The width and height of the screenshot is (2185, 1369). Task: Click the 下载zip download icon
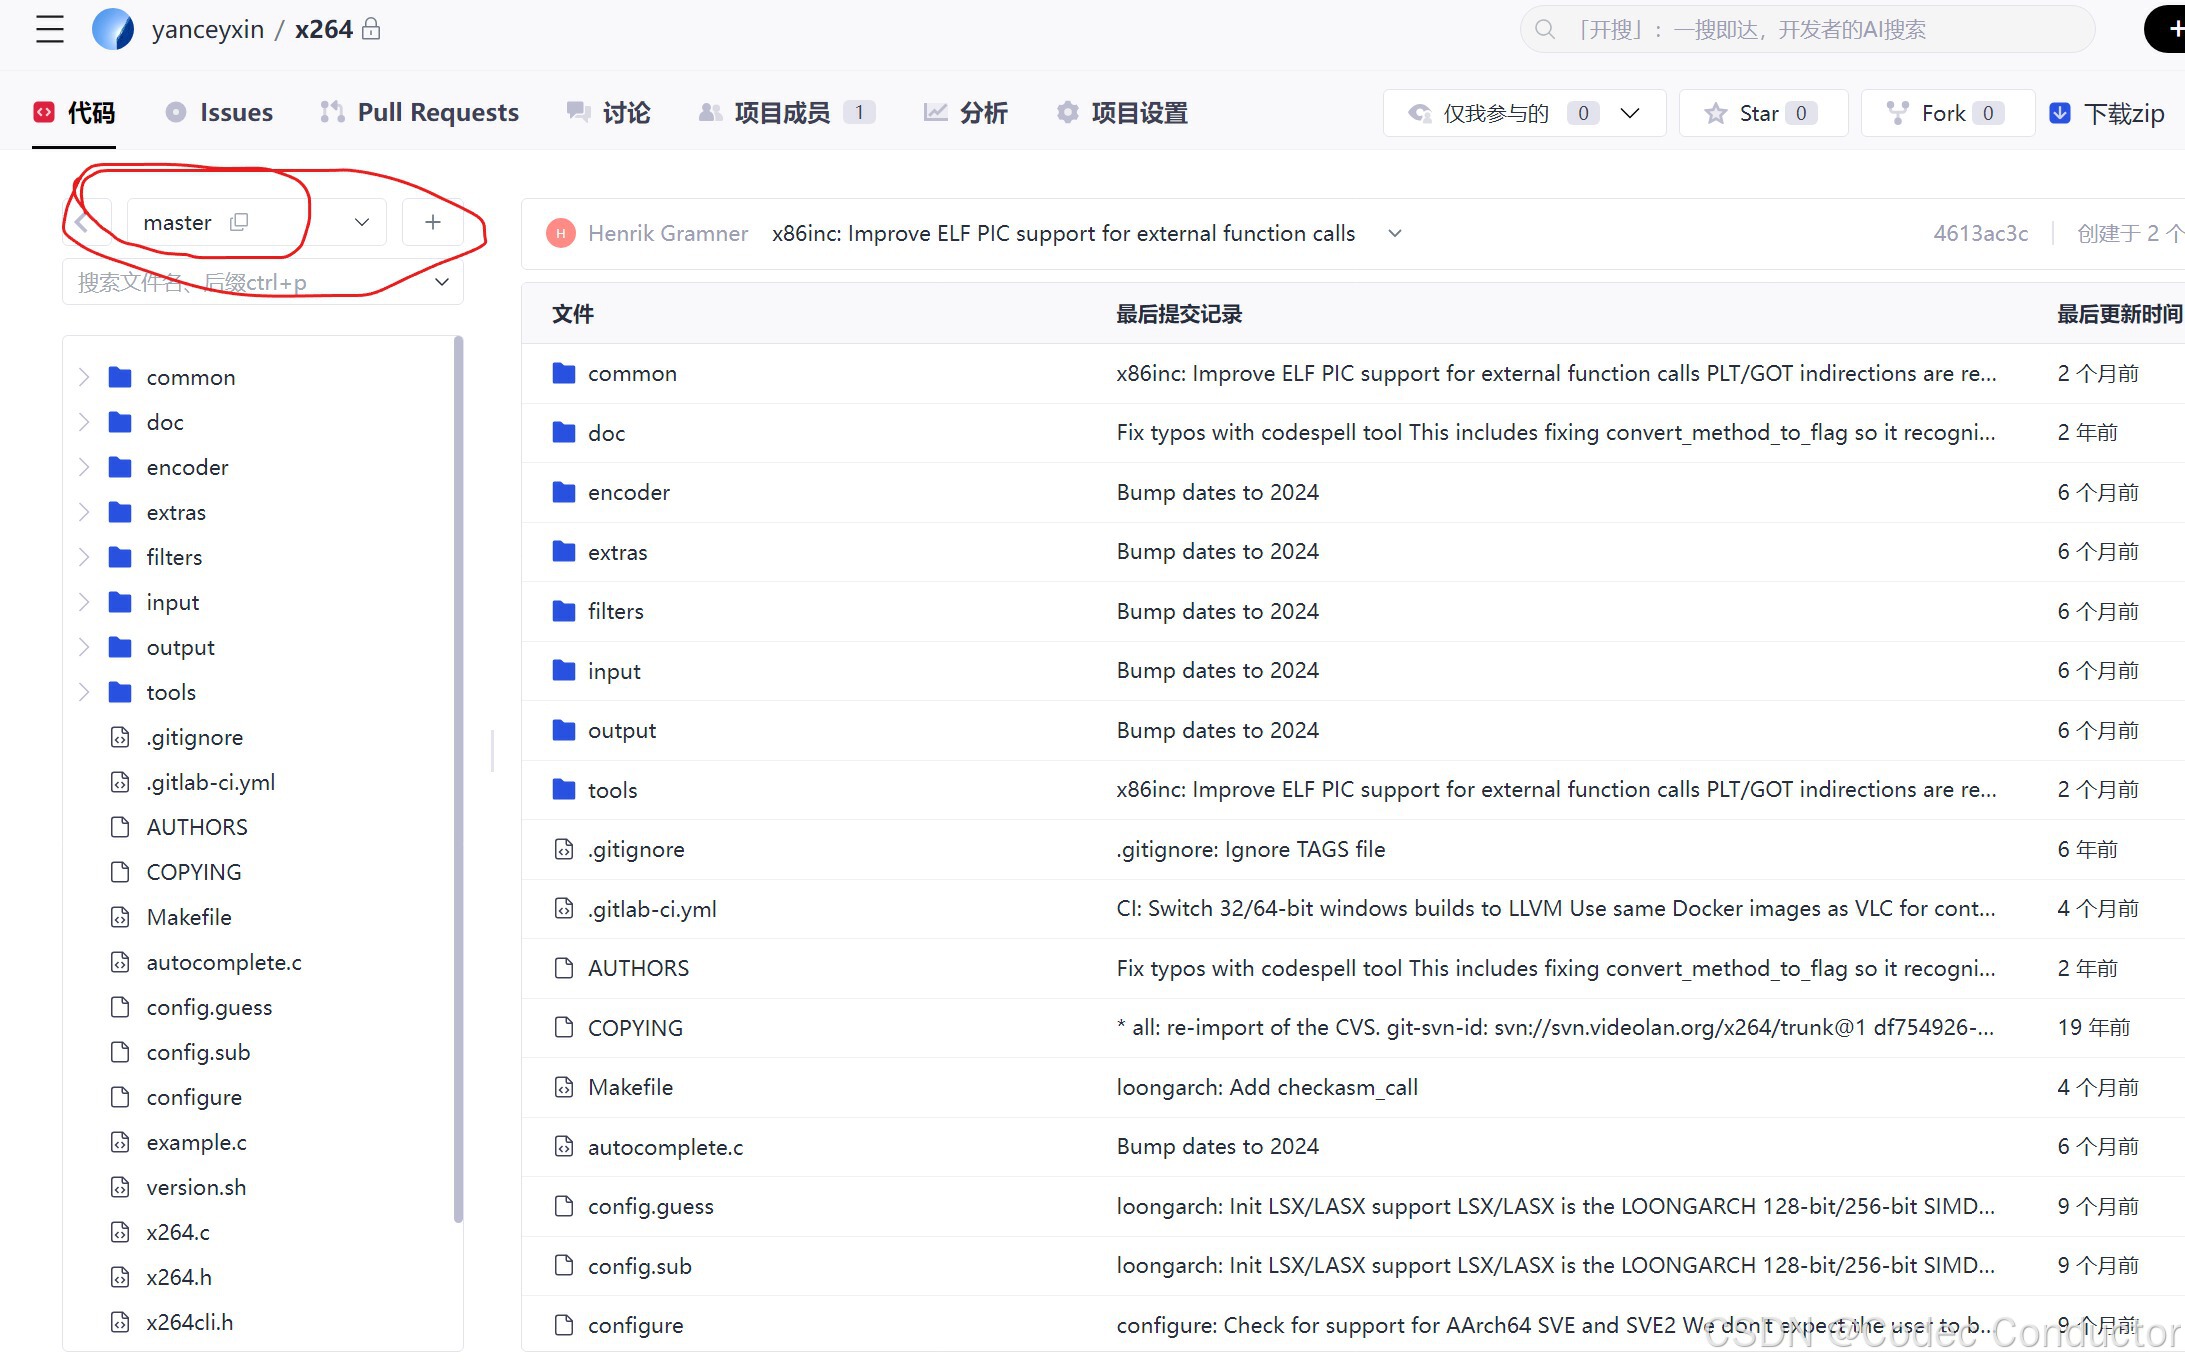(x=2060, y=113)
